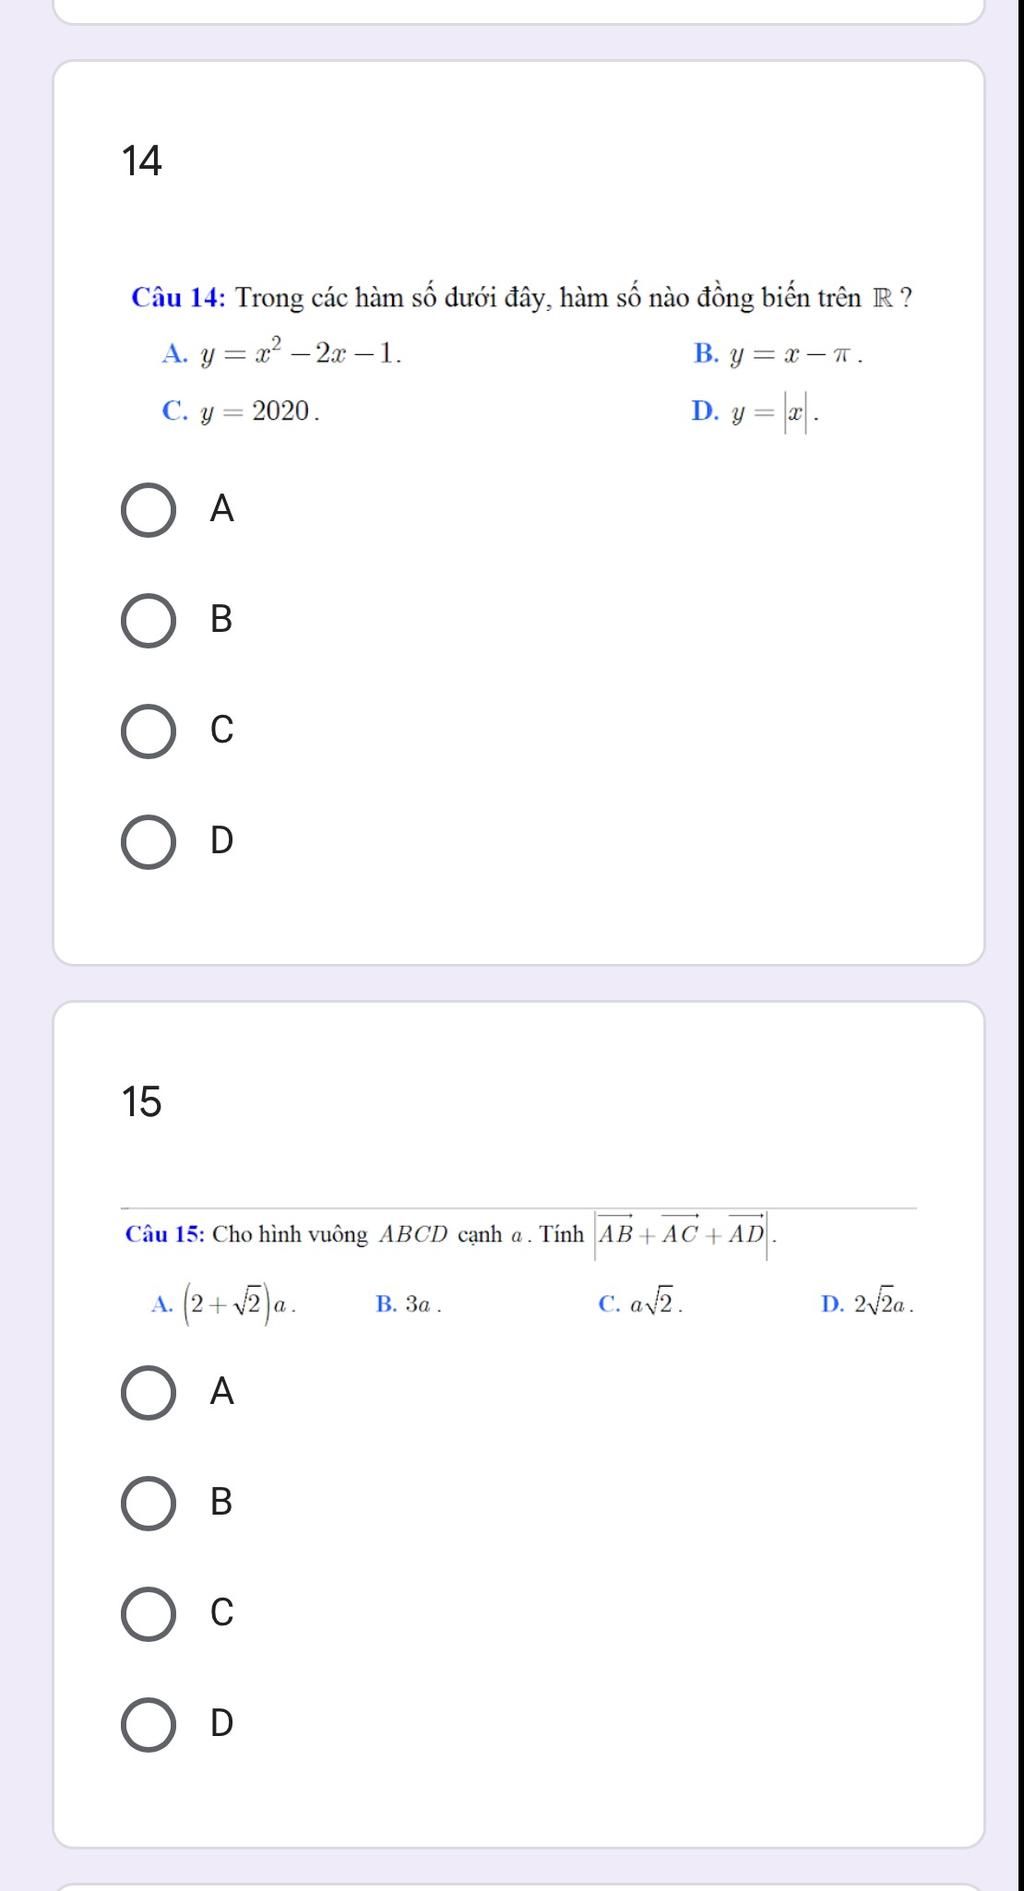Select radio option A for question 14
This screenshot has height=1891, width=1024.
149,510
